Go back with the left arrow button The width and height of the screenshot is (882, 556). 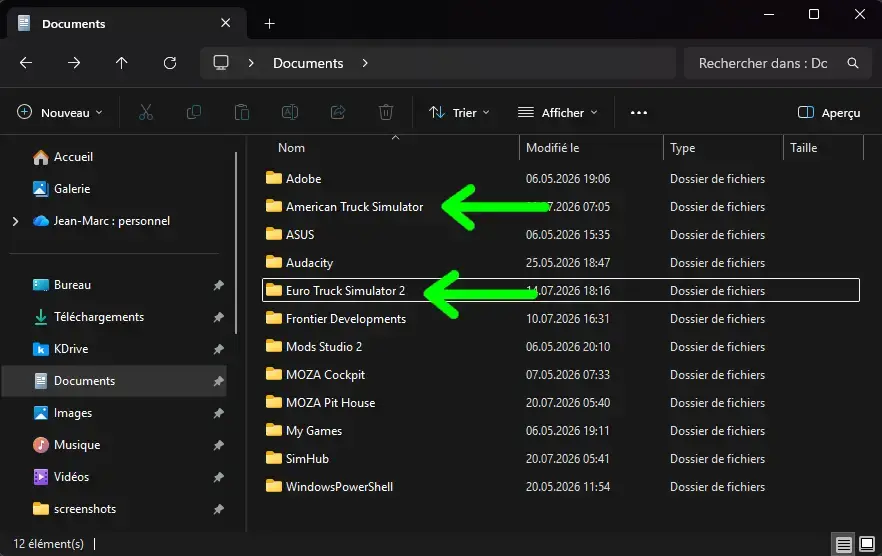pos(26,63)
